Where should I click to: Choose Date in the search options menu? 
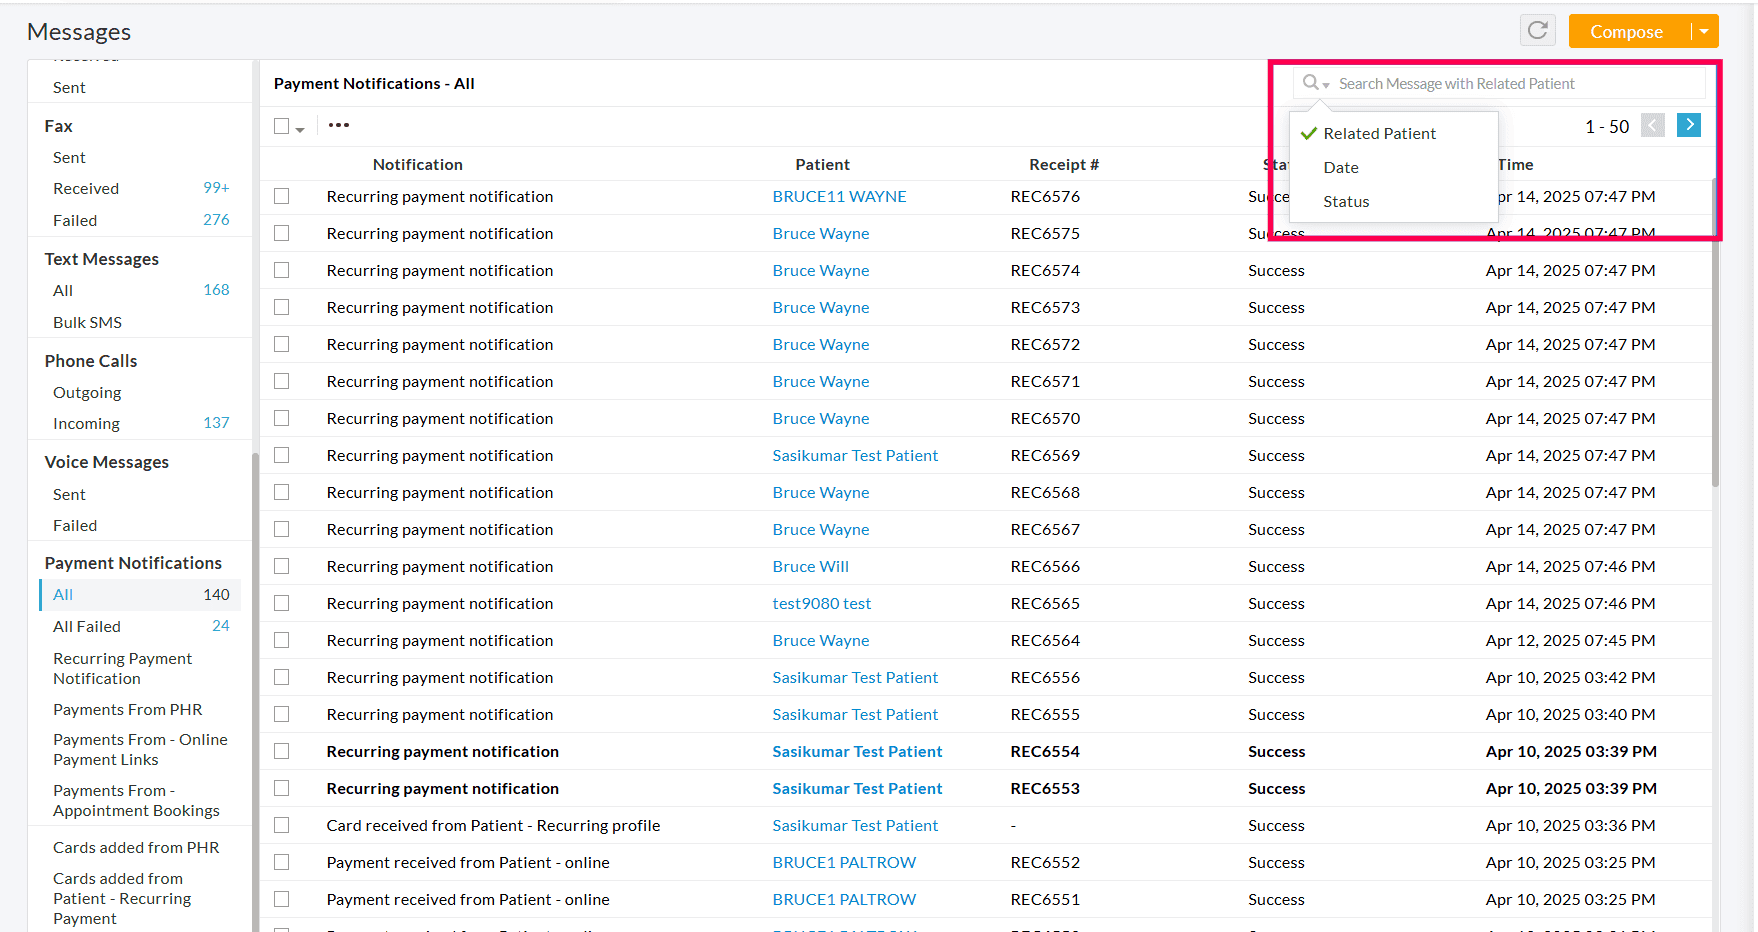coord(1341,167)
